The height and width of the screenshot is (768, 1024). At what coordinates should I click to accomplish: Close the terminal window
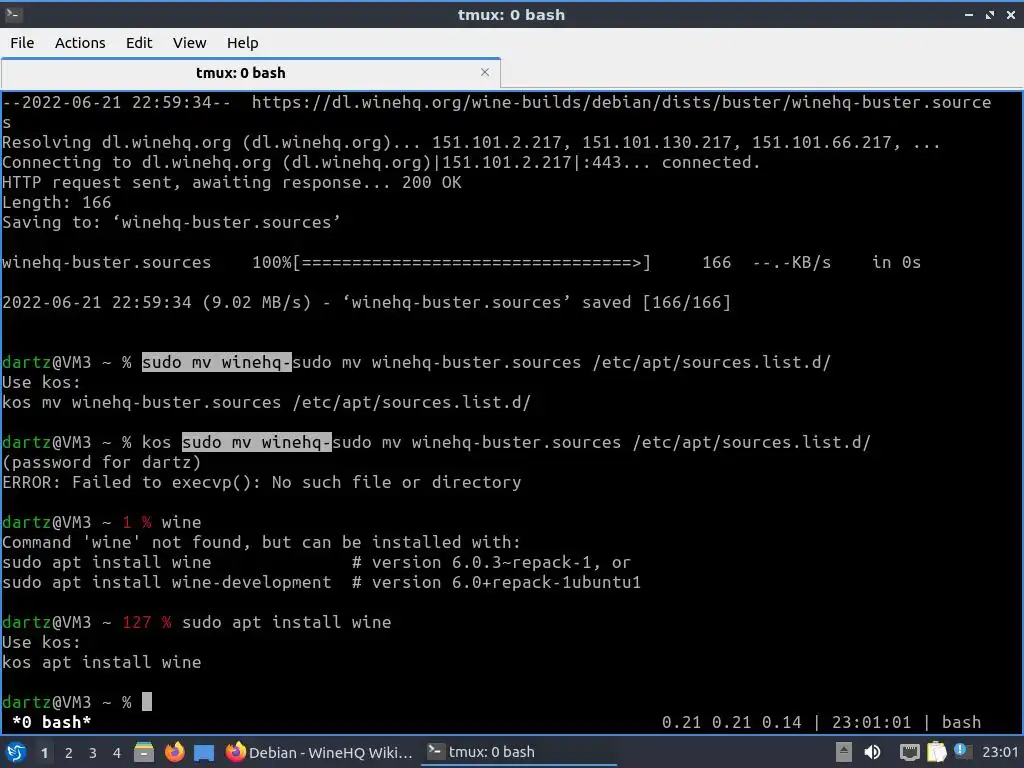pyautogui.click(x=1010, y=14)
